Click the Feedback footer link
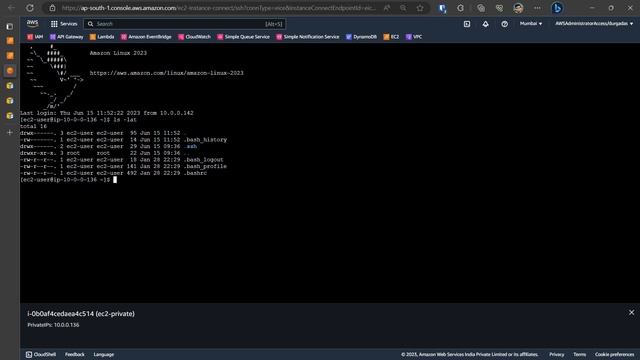 coord(75,354)
